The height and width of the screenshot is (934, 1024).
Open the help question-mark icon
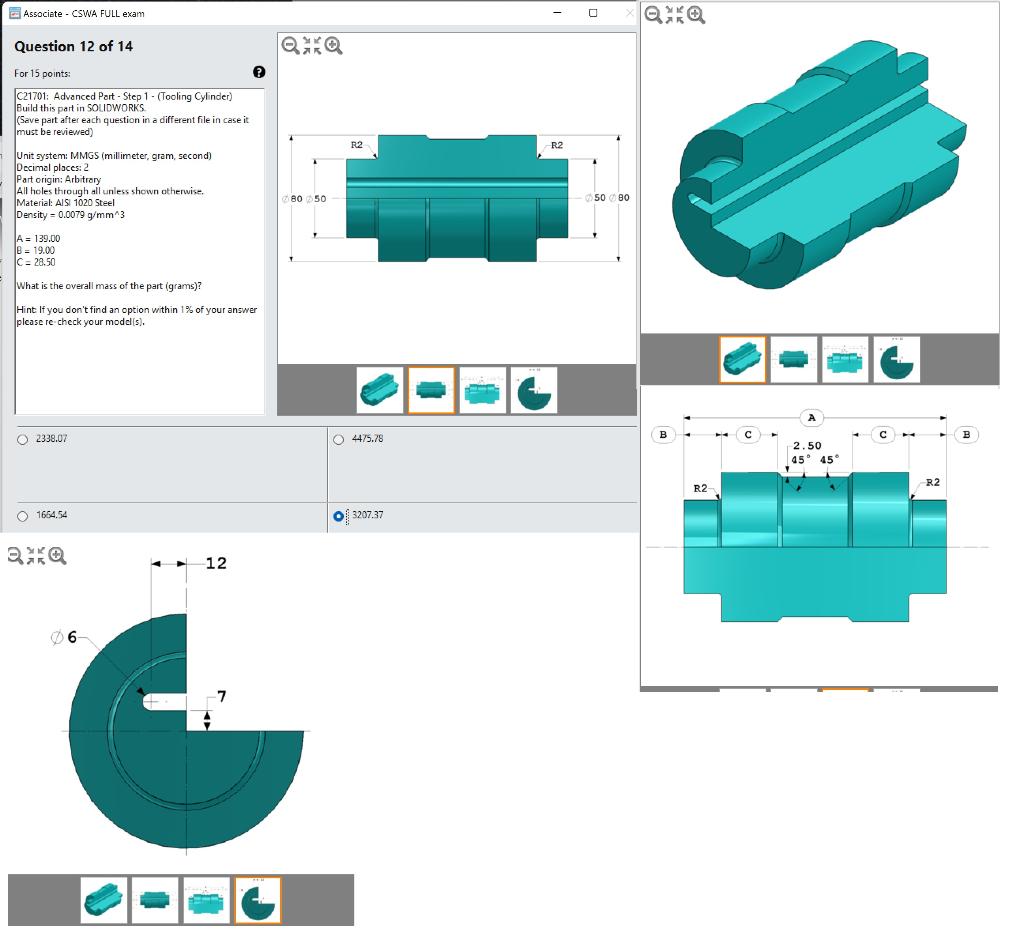259,72
